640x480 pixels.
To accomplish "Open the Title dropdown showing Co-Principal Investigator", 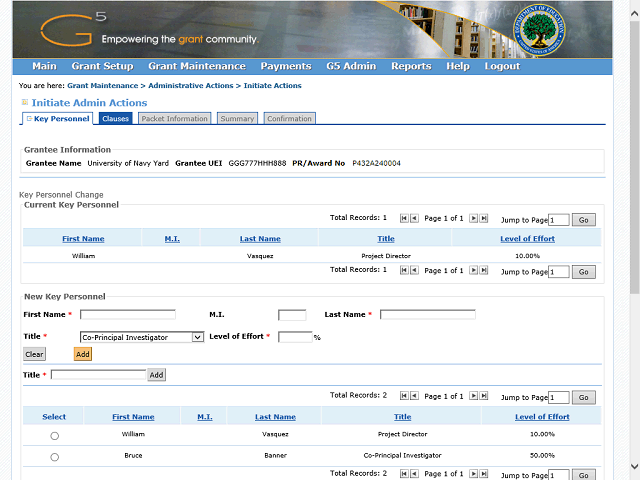I will (x=142, y=337).
